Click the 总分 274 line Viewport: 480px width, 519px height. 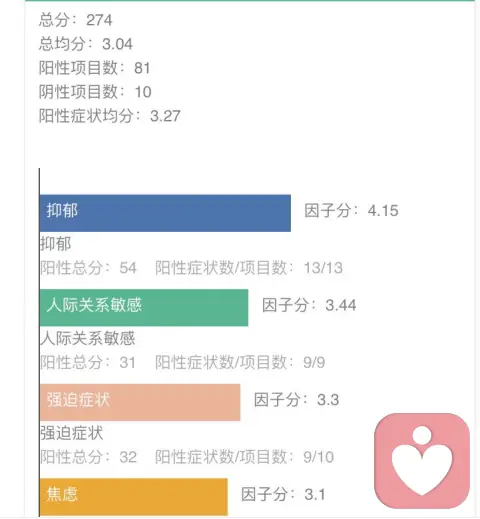pyautogui.click(x=75, y=20)
